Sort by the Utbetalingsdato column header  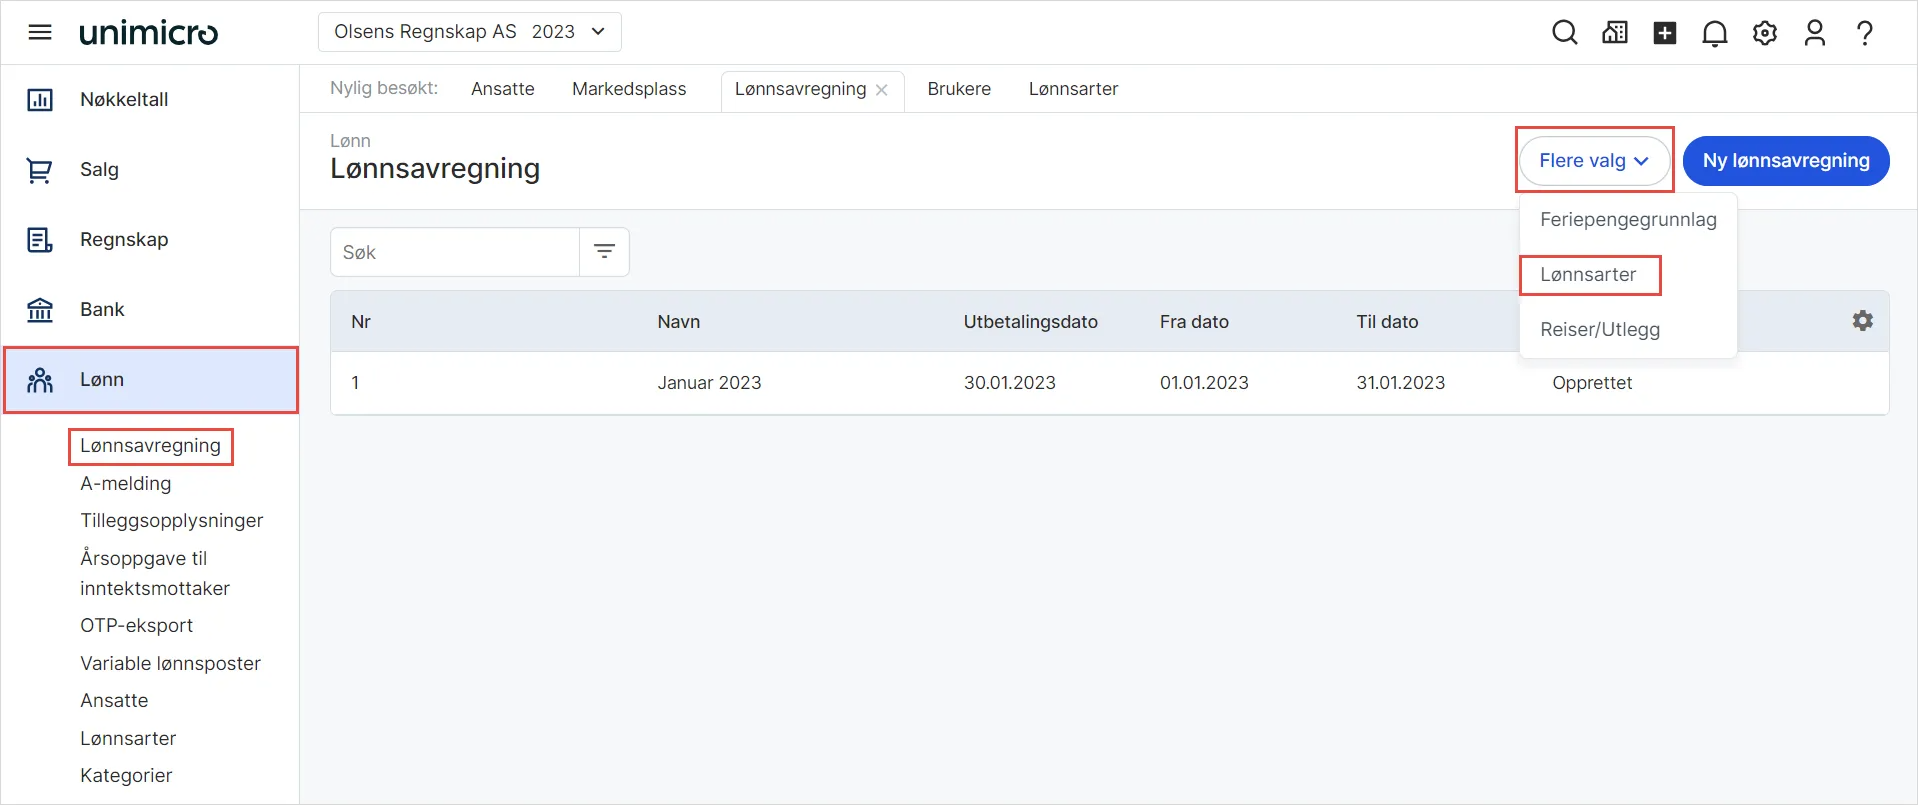(x=1030, y=322)
